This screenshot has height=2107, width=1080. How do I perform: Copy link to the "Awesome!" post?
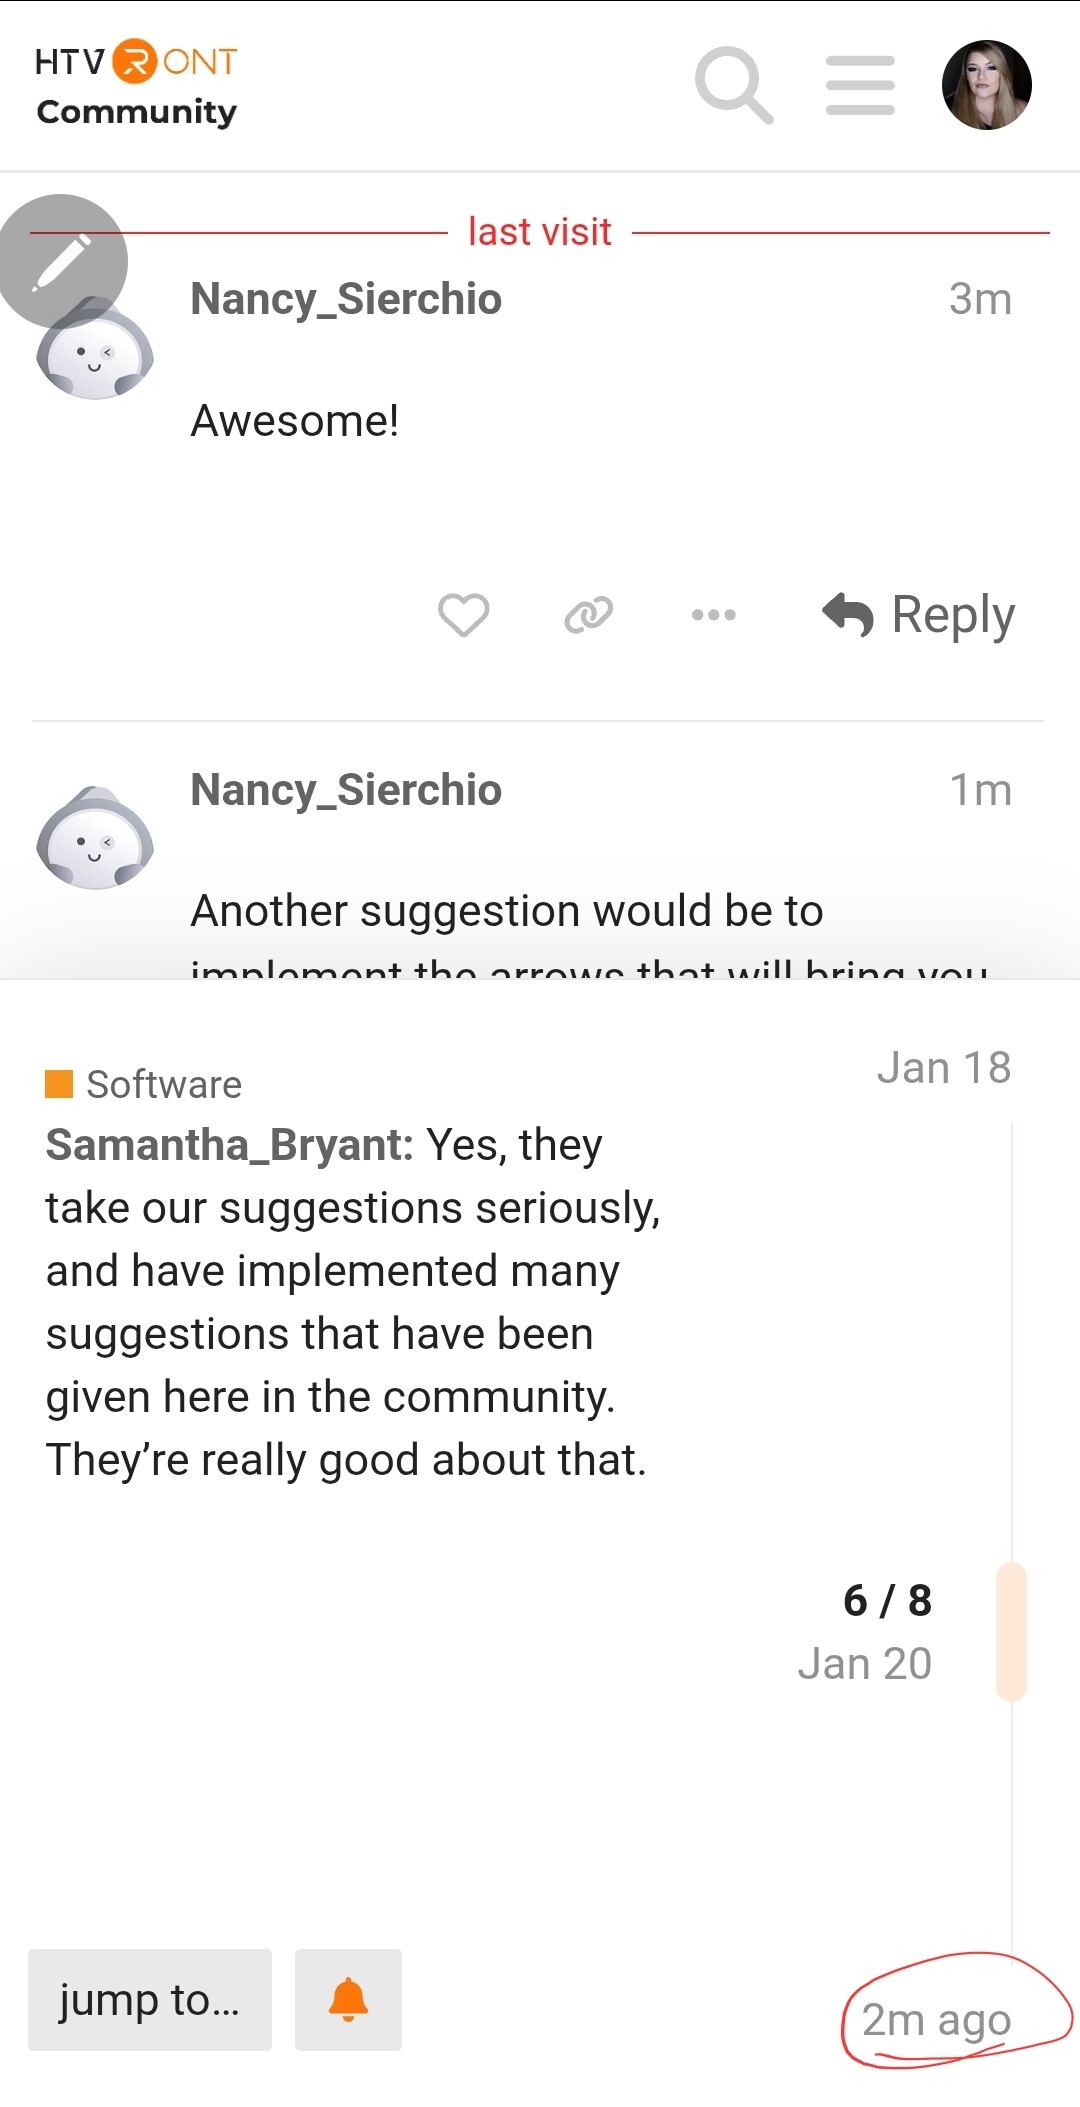click(588, 614)
